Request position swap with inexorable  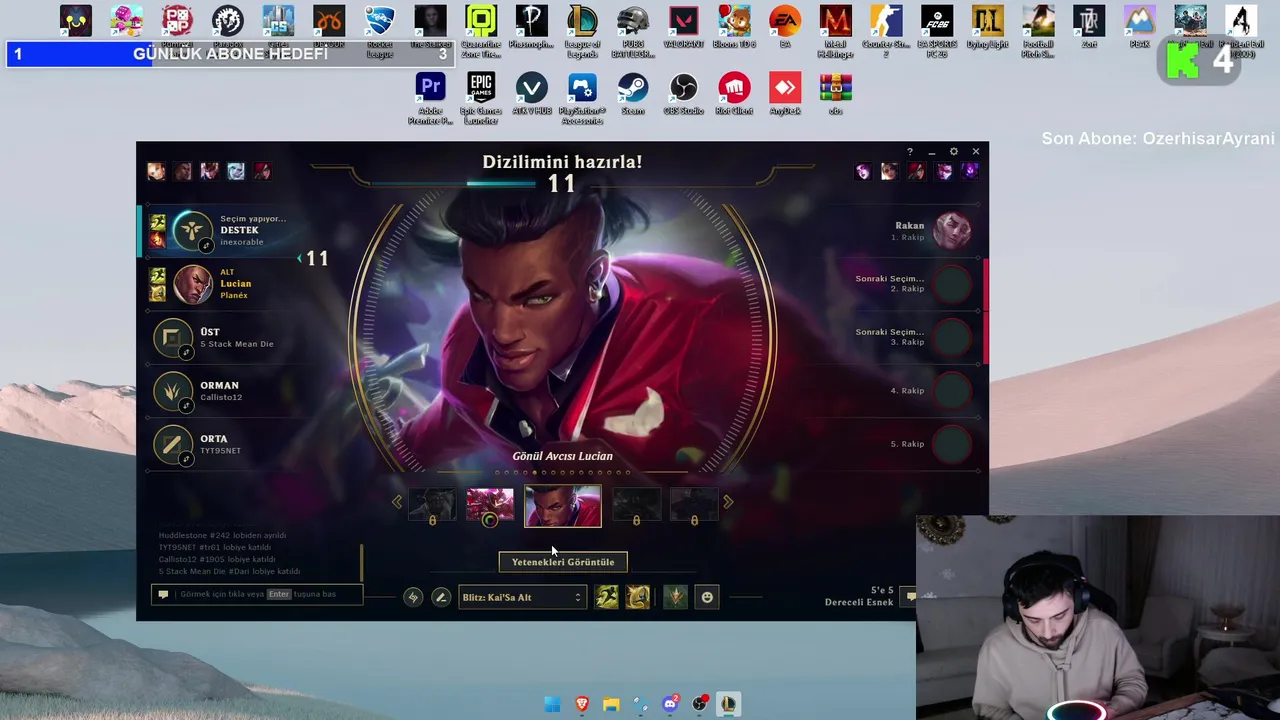(x=206, y=245)
